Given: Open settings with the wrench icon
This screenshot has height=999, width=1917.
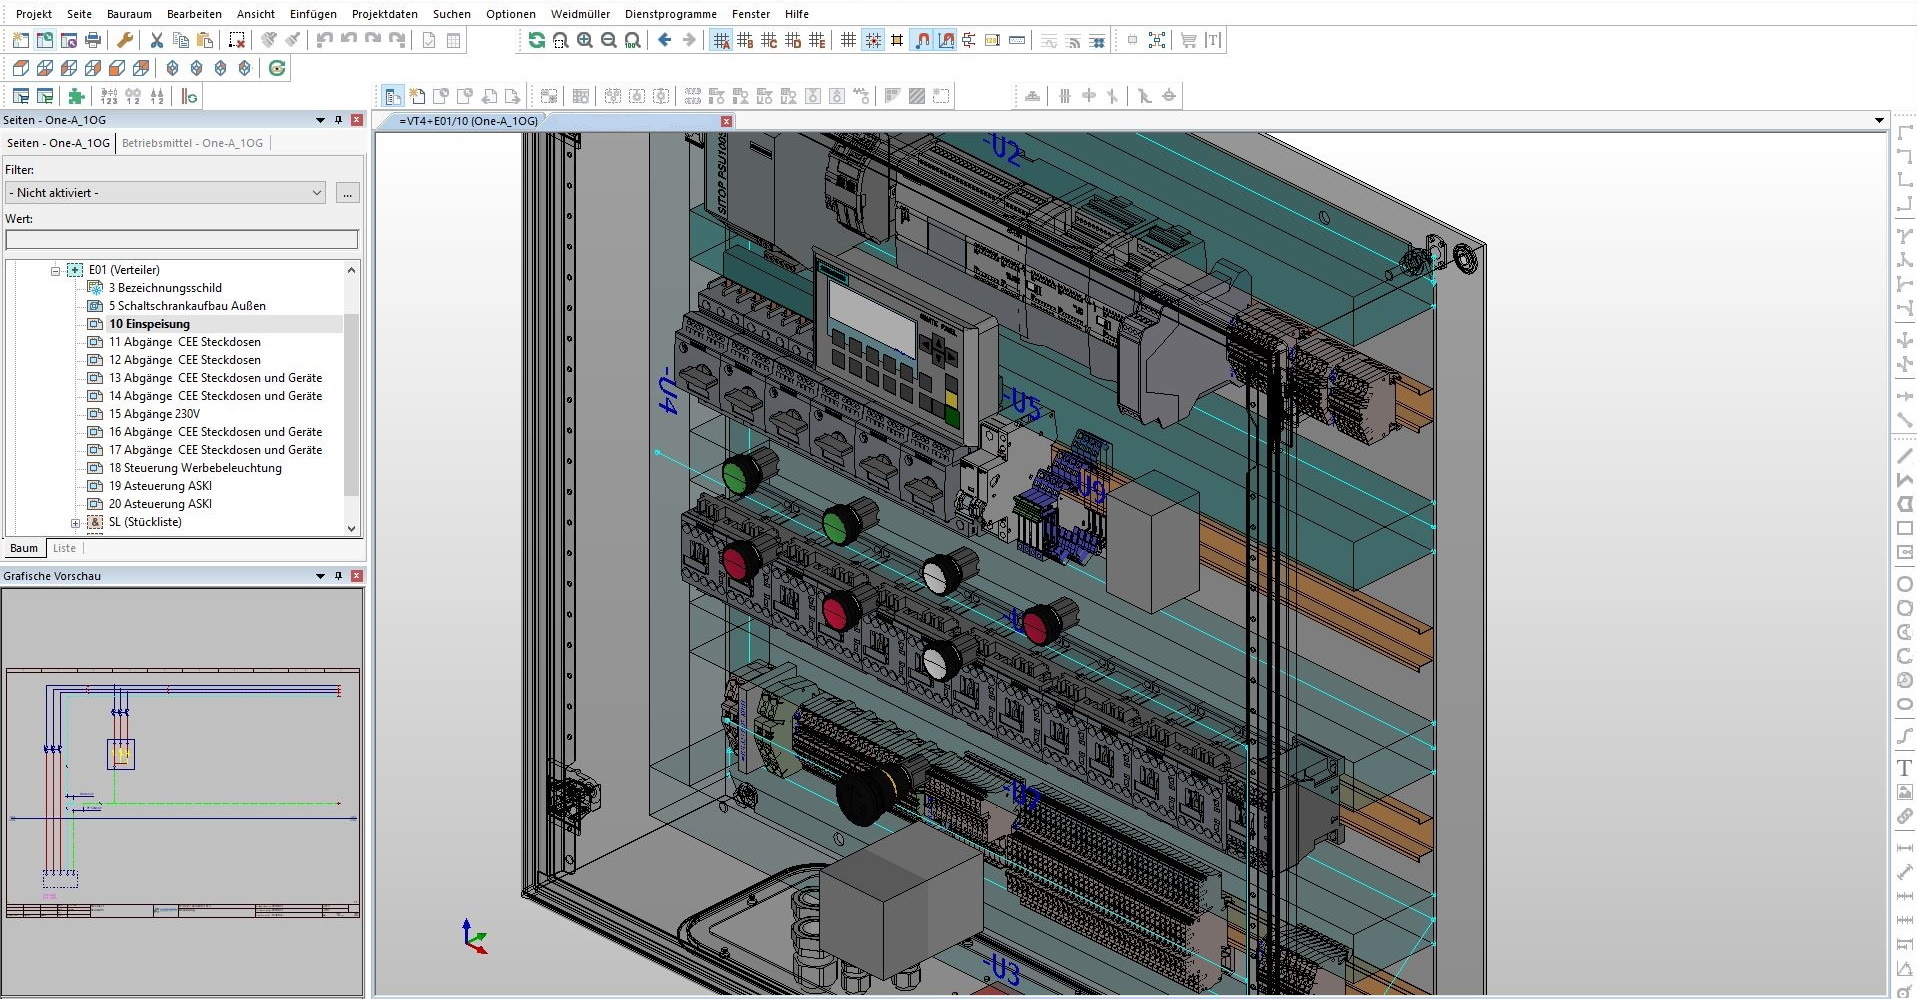Looking at the screenshot, I should (125, 40).
